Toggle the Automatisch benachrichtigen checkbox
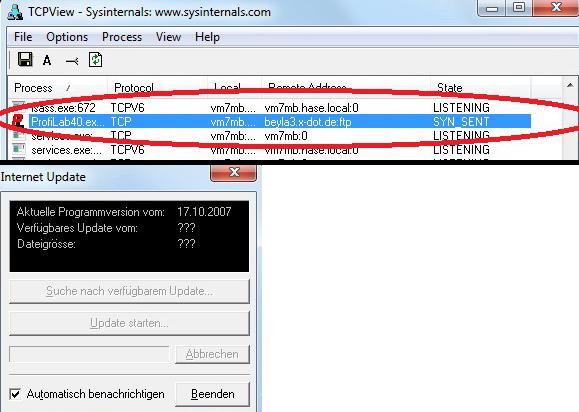 pyautogui.click(x=15, y=394)
